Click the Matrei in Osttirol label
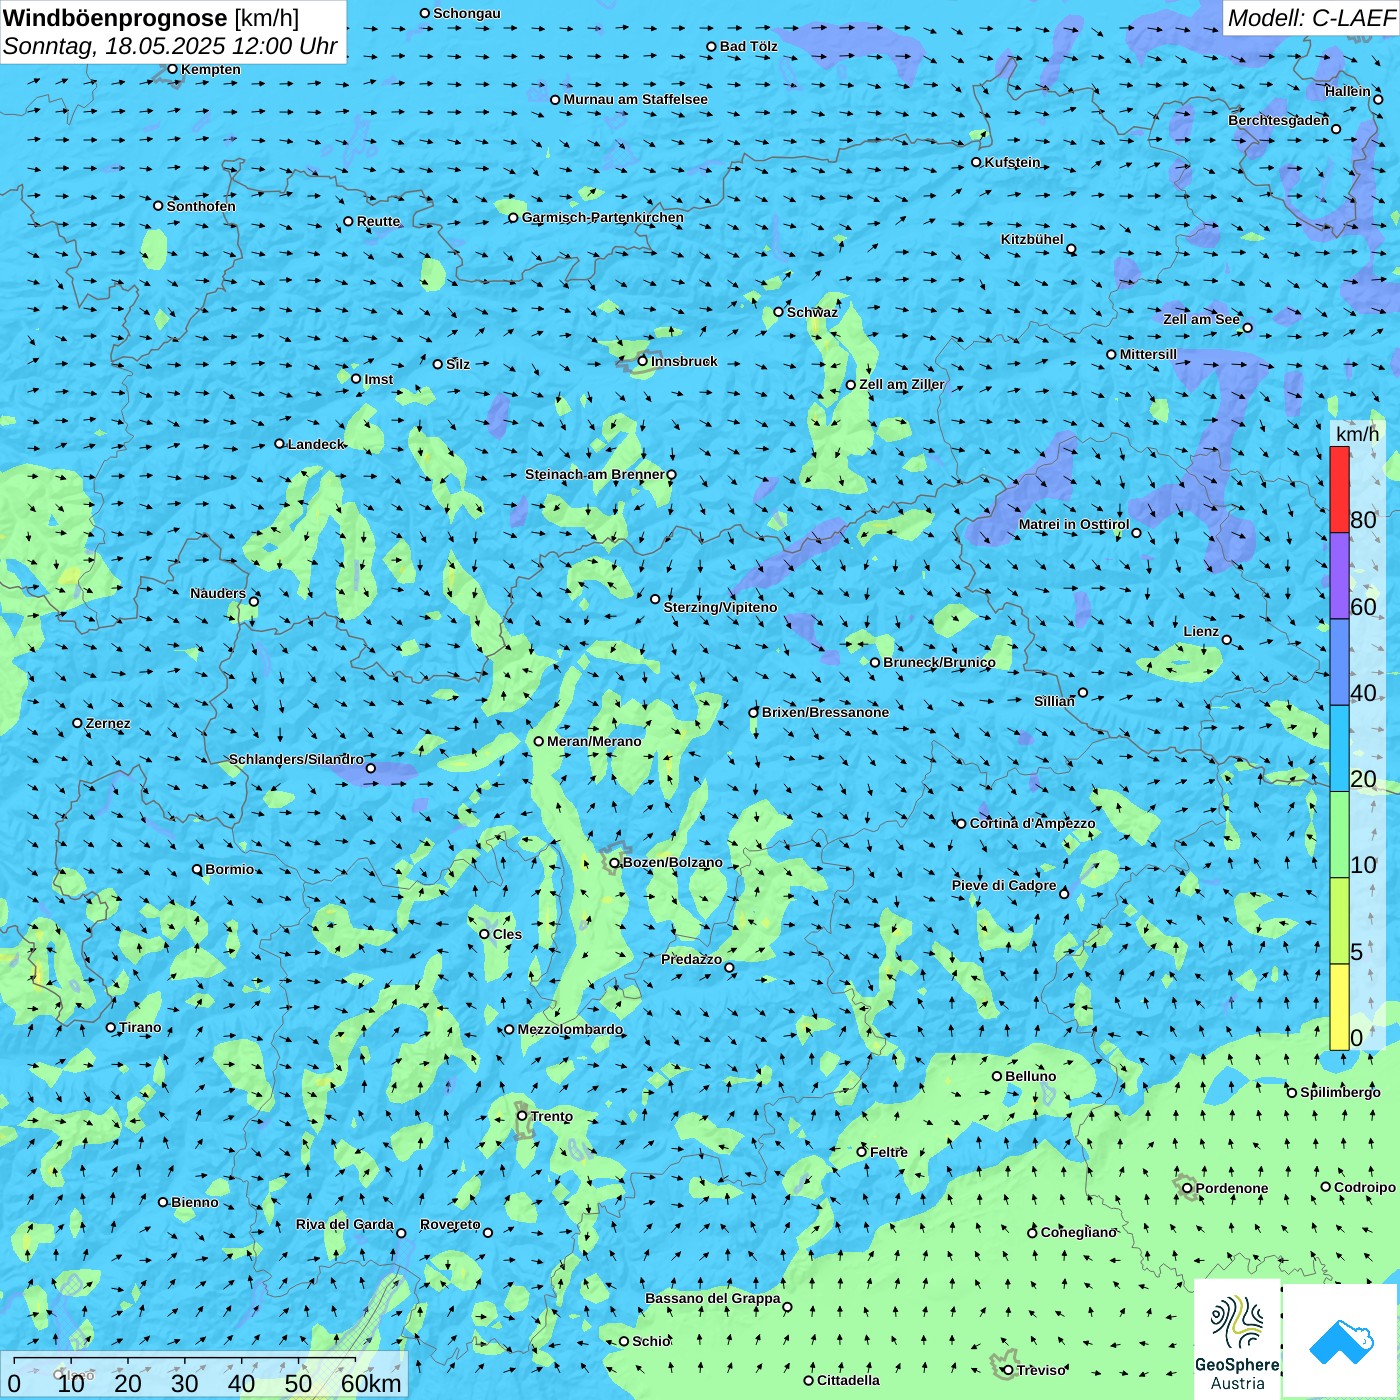This screenshot has height=1400, width=1400. [x=1074, y=524]
